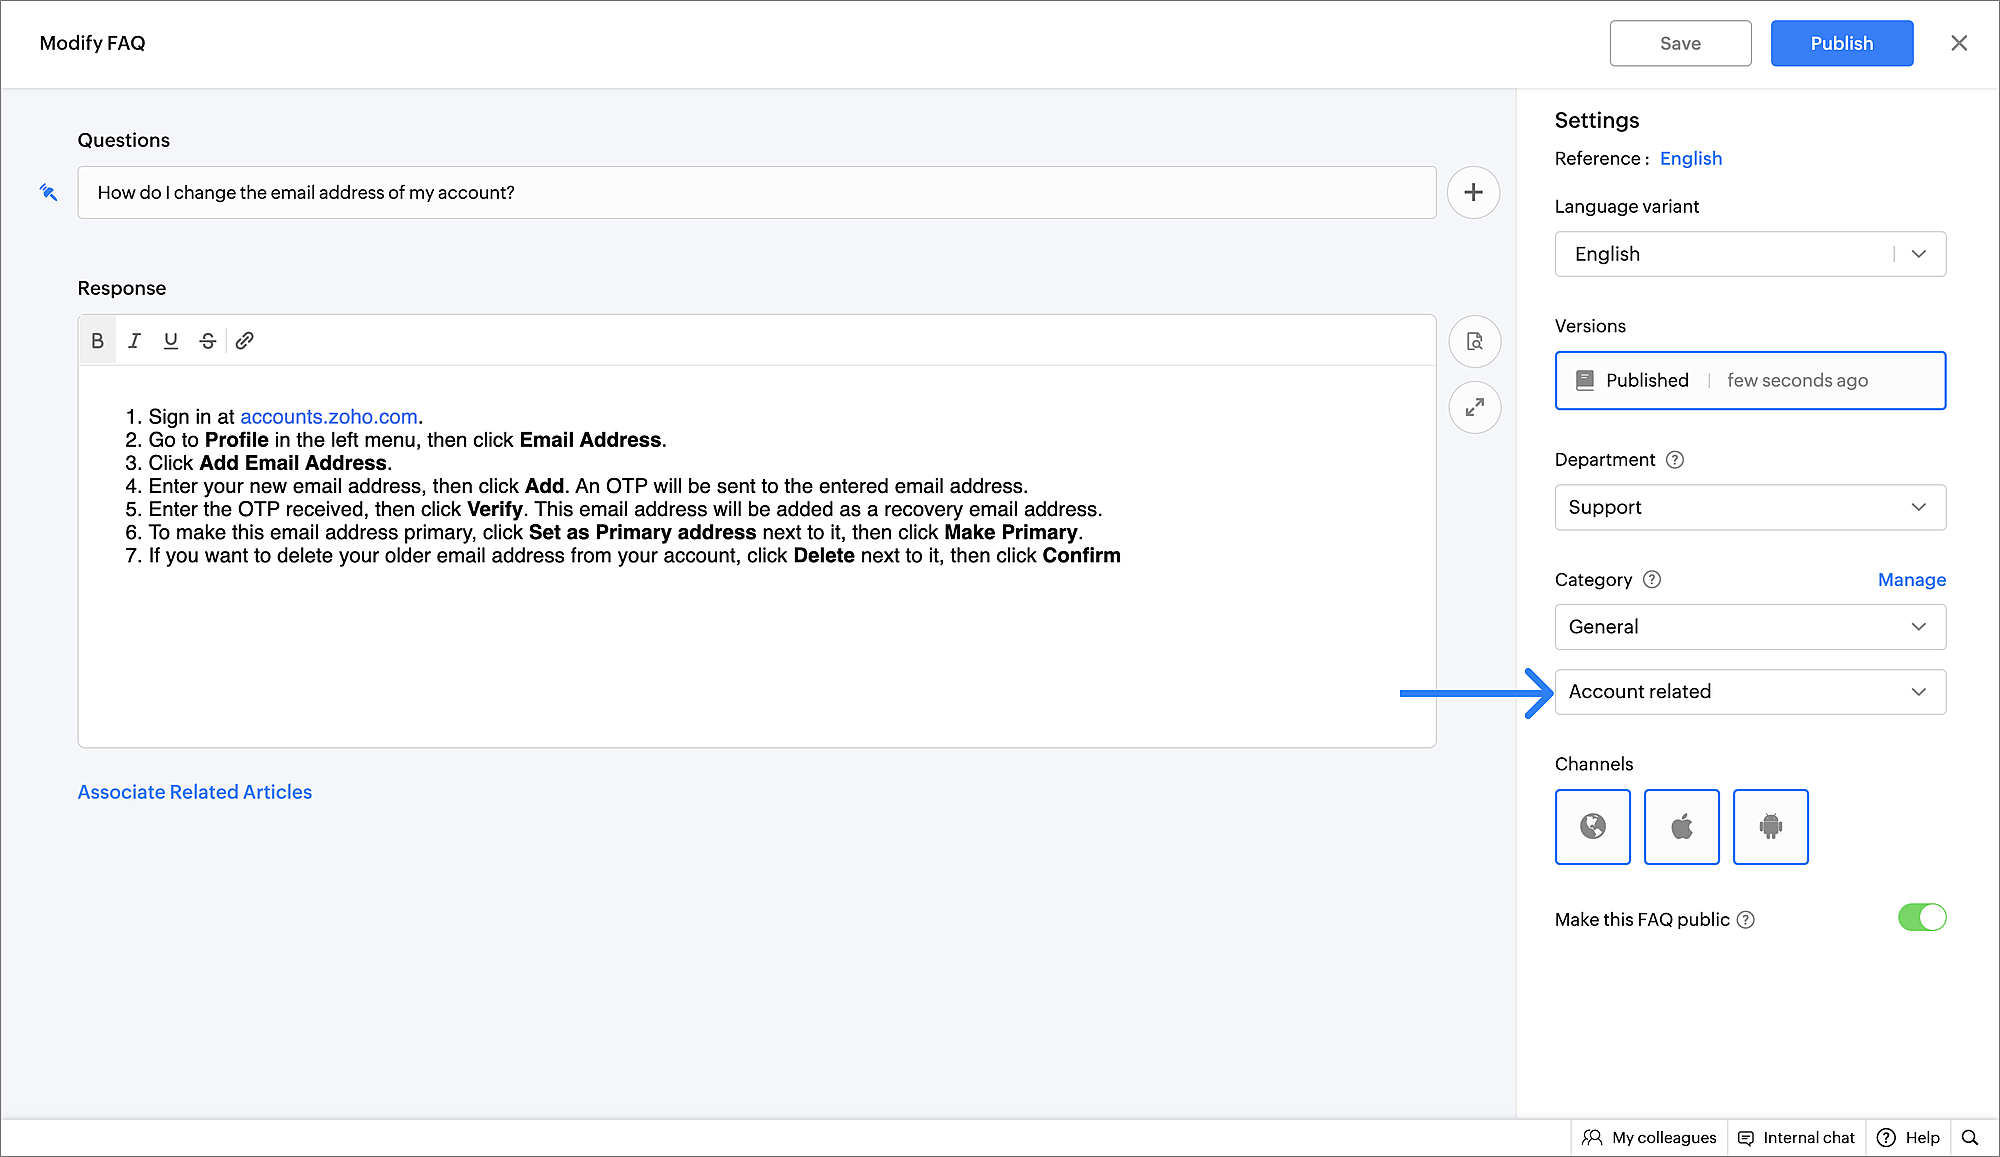This screenshot has width=2000, height=1157.
Task: Click the question text input field
Action: point(756,192)
